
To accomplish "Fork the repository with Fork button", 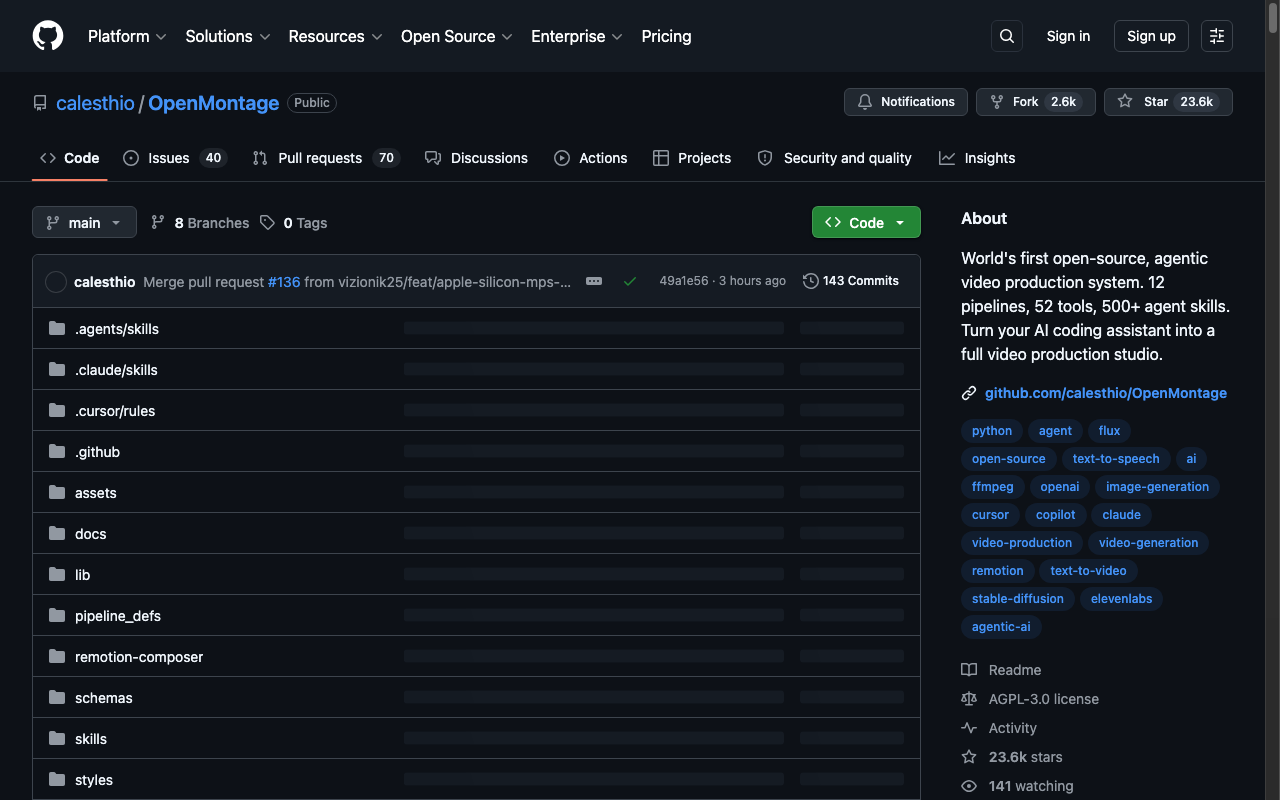I will pyautogui.click(x=1035, y=102).
